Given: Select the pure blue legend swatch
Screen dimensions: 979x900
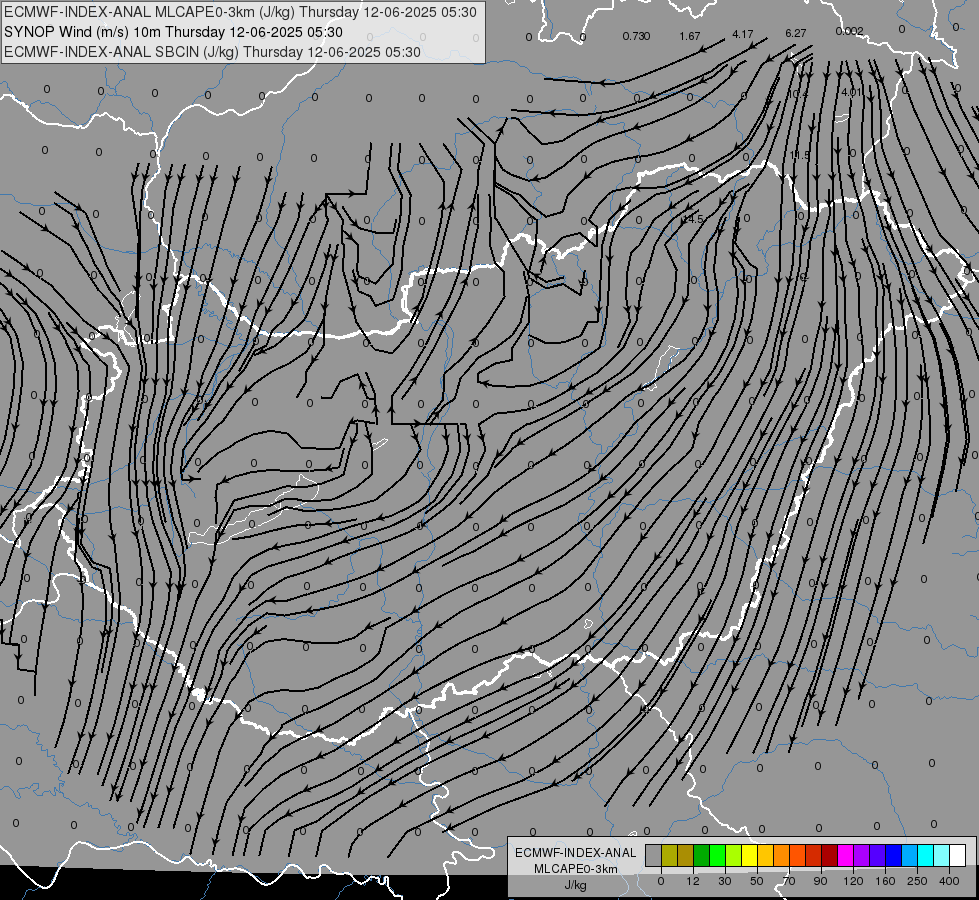Looking at the screenshot, I should point(894,855).
